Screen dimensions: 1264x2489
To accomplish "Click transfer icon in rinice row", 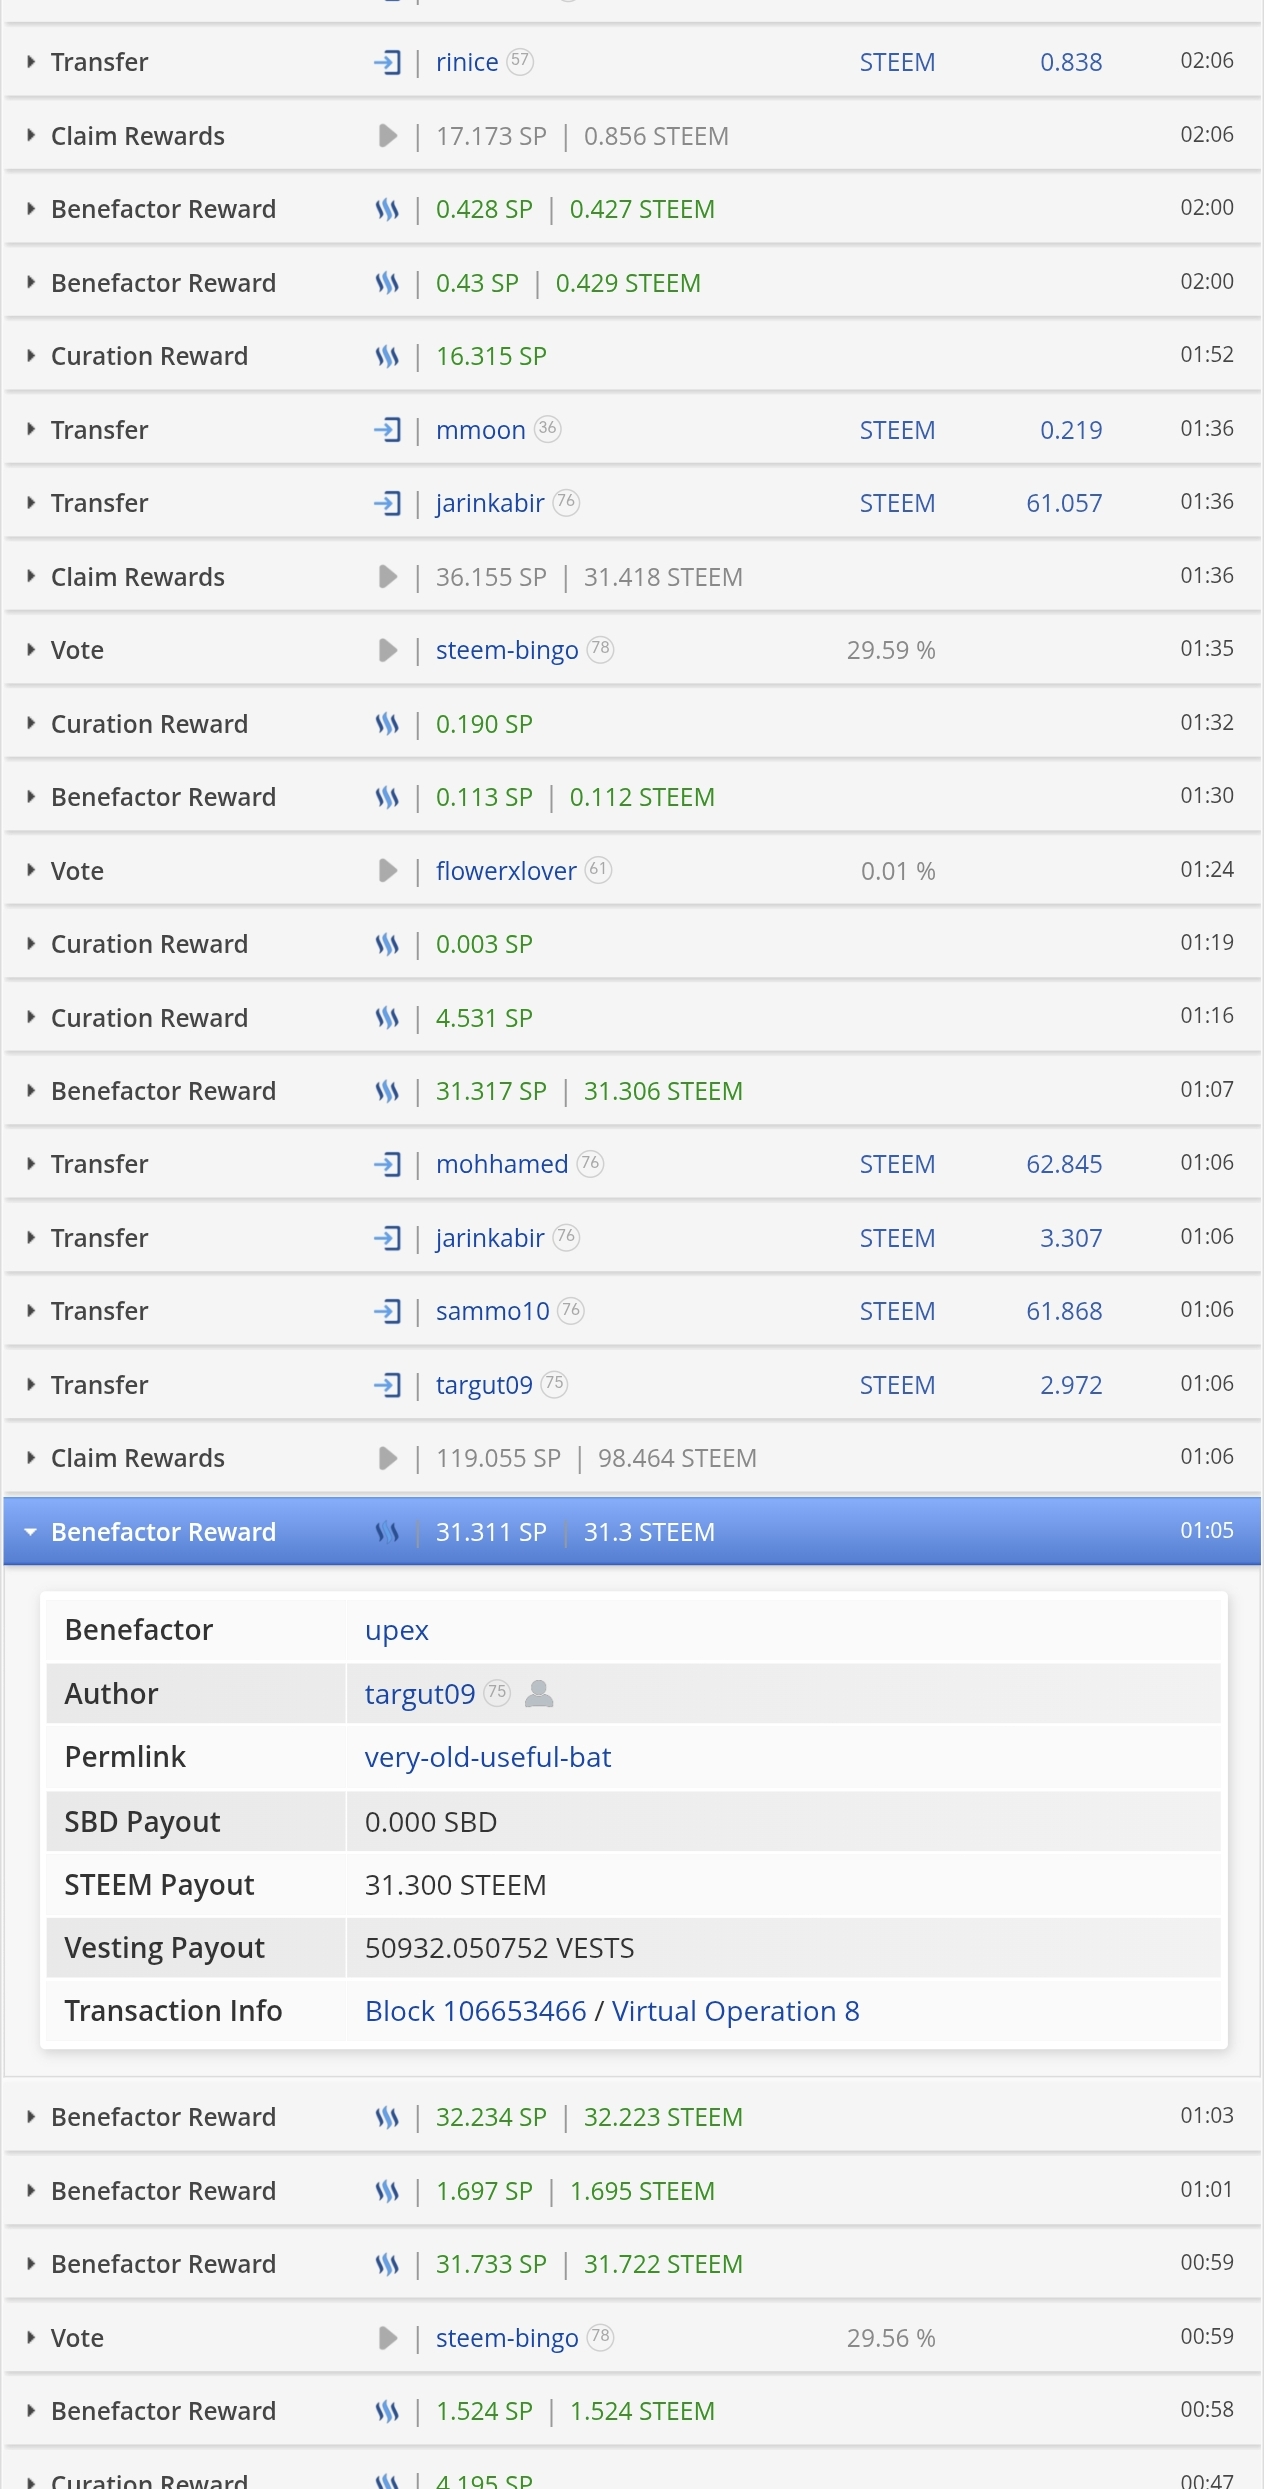I will (387, 62).
